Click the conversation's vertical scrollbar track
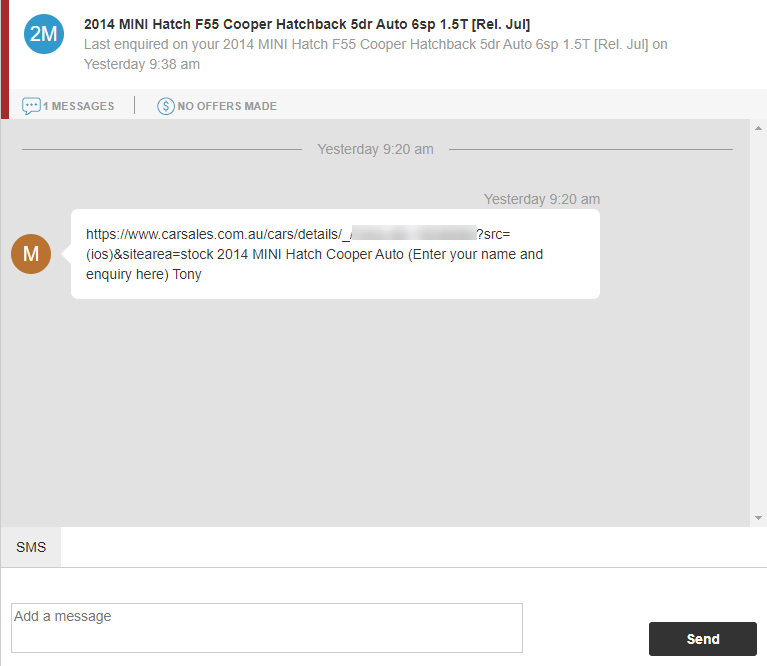The height and width of the screenshot is (666, 767). 758,320
